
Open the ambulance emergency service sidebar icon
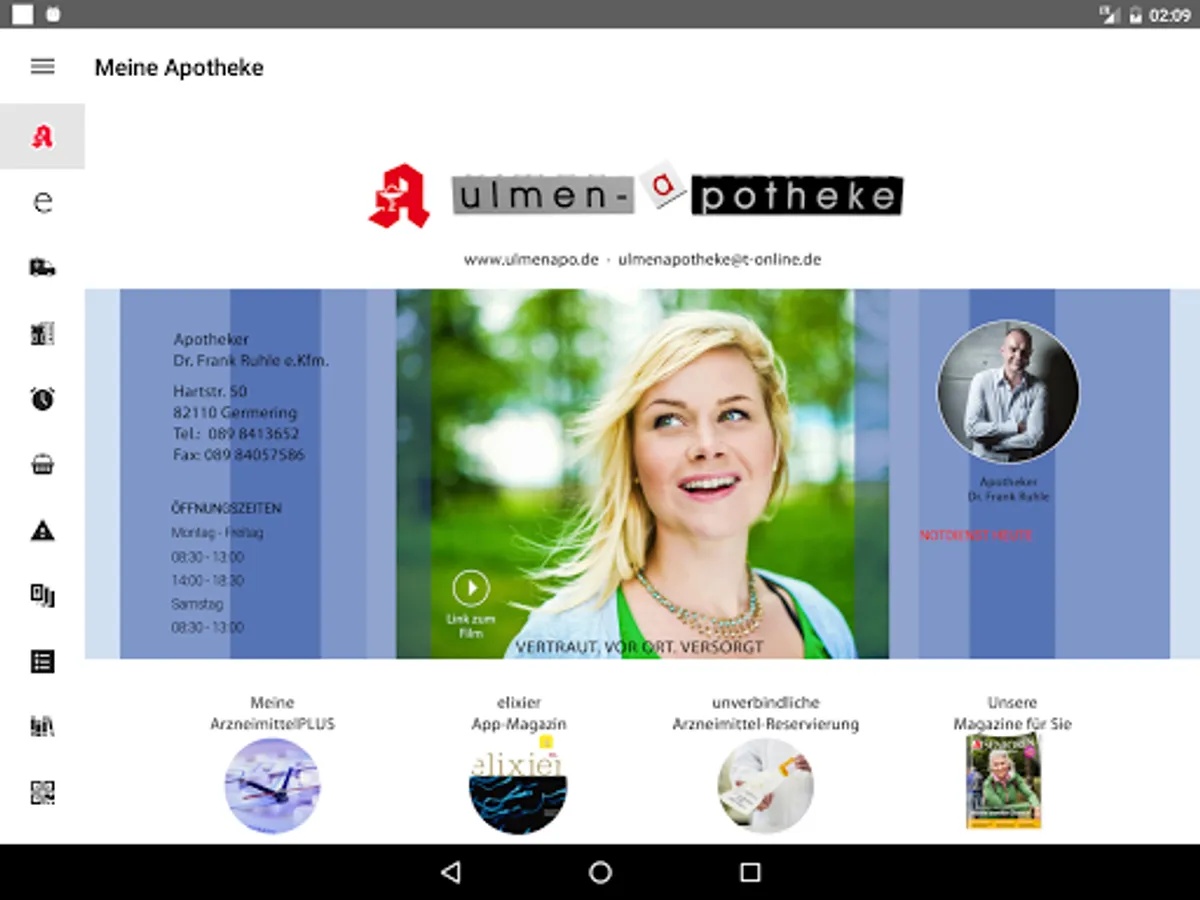click(42, 268)
